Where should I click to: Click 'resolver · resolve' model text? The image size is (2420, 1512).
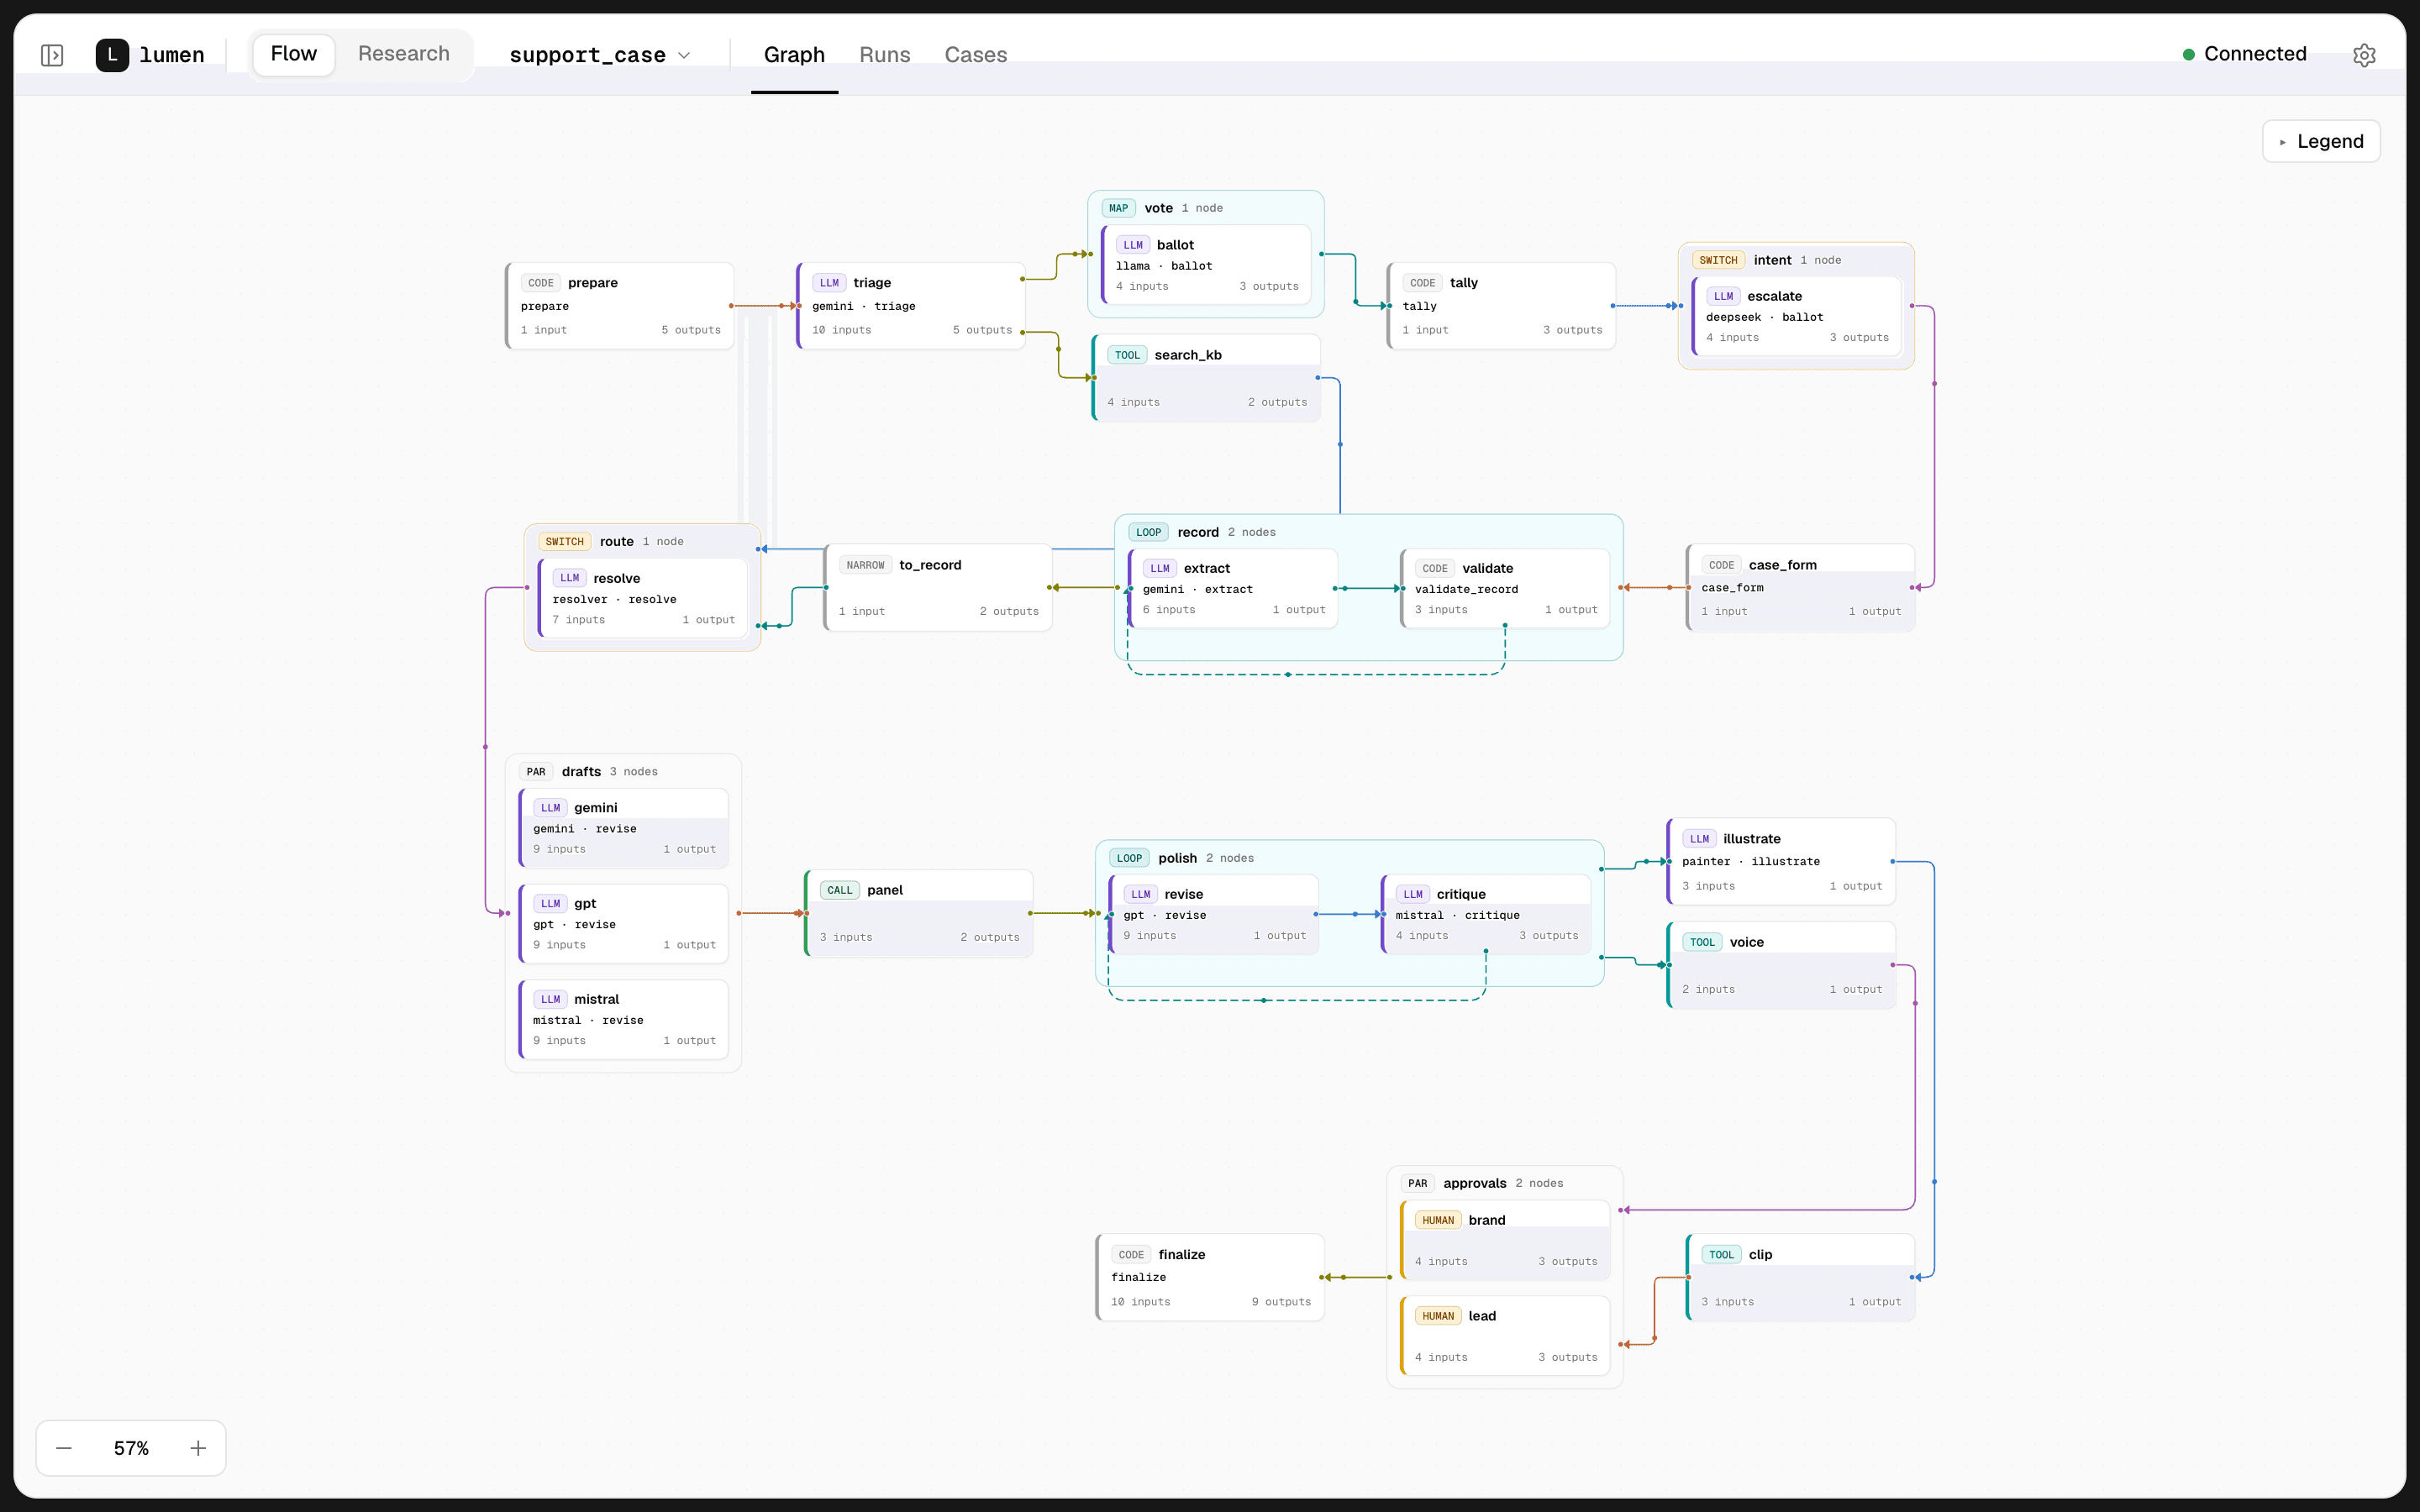[614, 599]
